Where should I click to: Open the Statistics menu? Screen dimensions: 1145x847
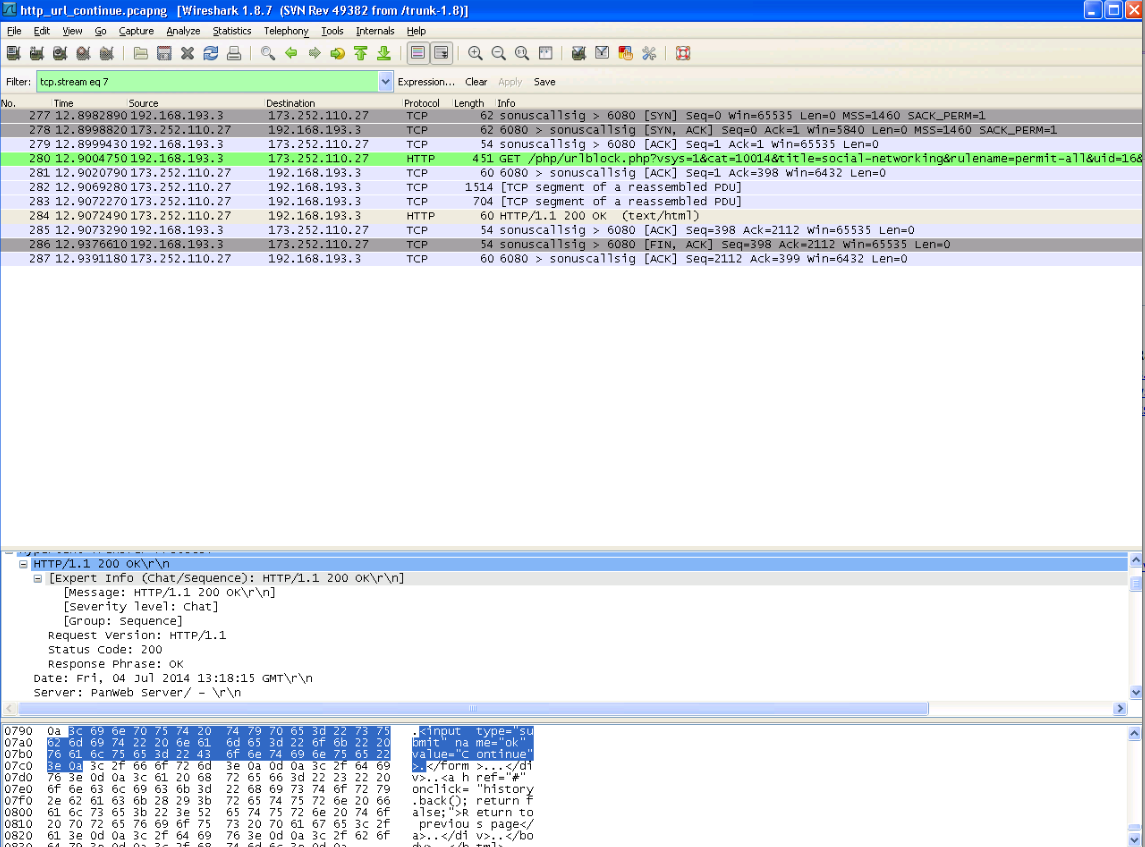pos(231,31)
